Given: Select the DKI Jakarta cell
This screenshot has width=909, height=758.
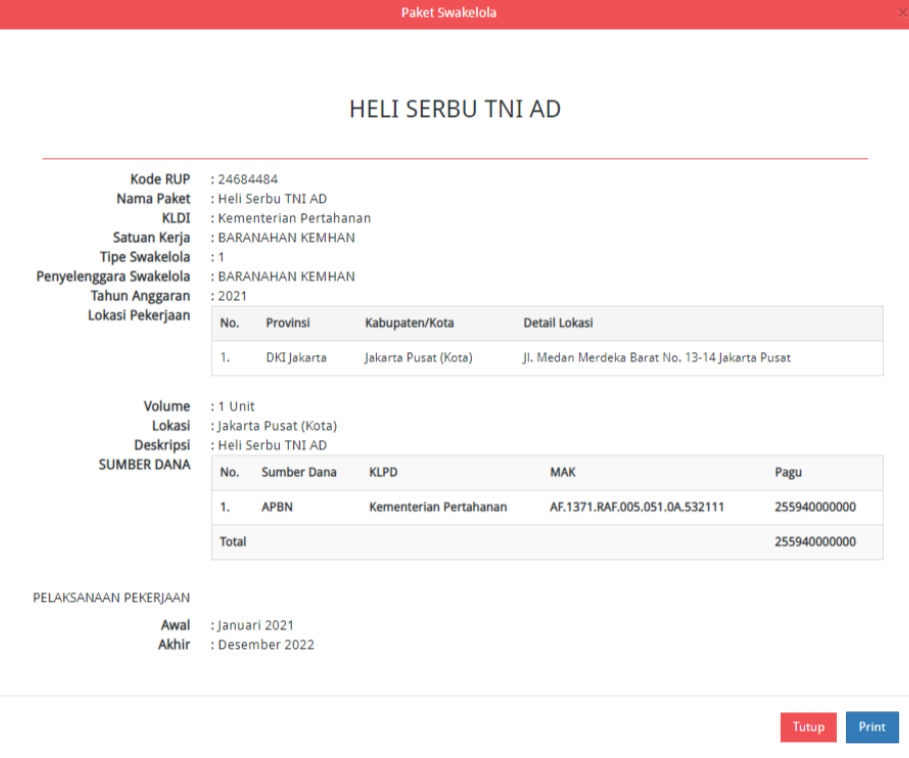Looking at the screenshot, I should click(296, 358).
